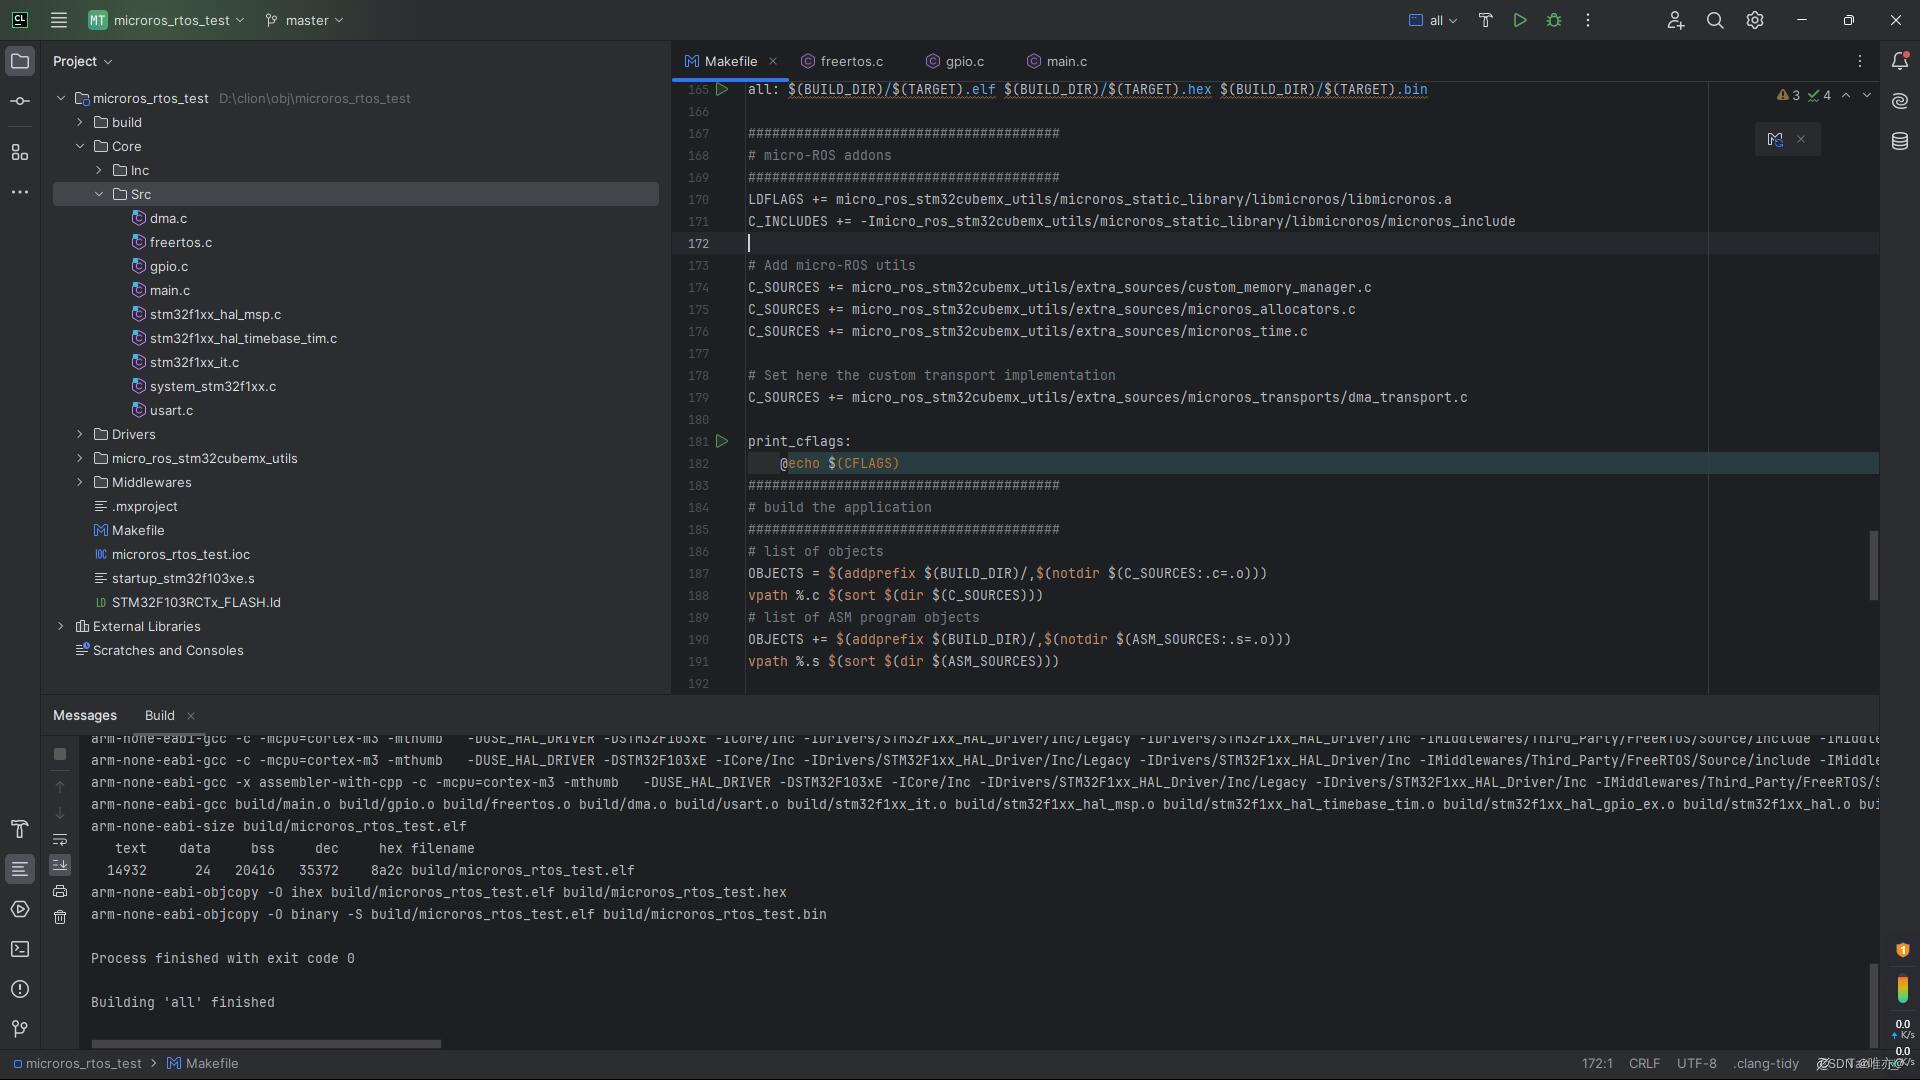Open the Terminal tool window icon

(19, 949)
